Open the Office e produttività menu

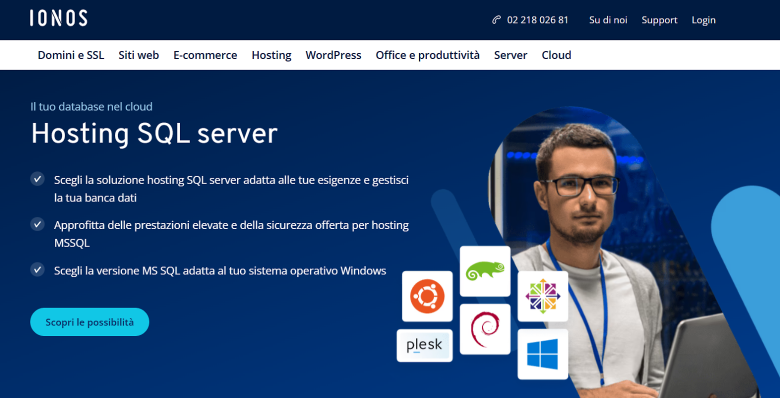click(428, 55)
